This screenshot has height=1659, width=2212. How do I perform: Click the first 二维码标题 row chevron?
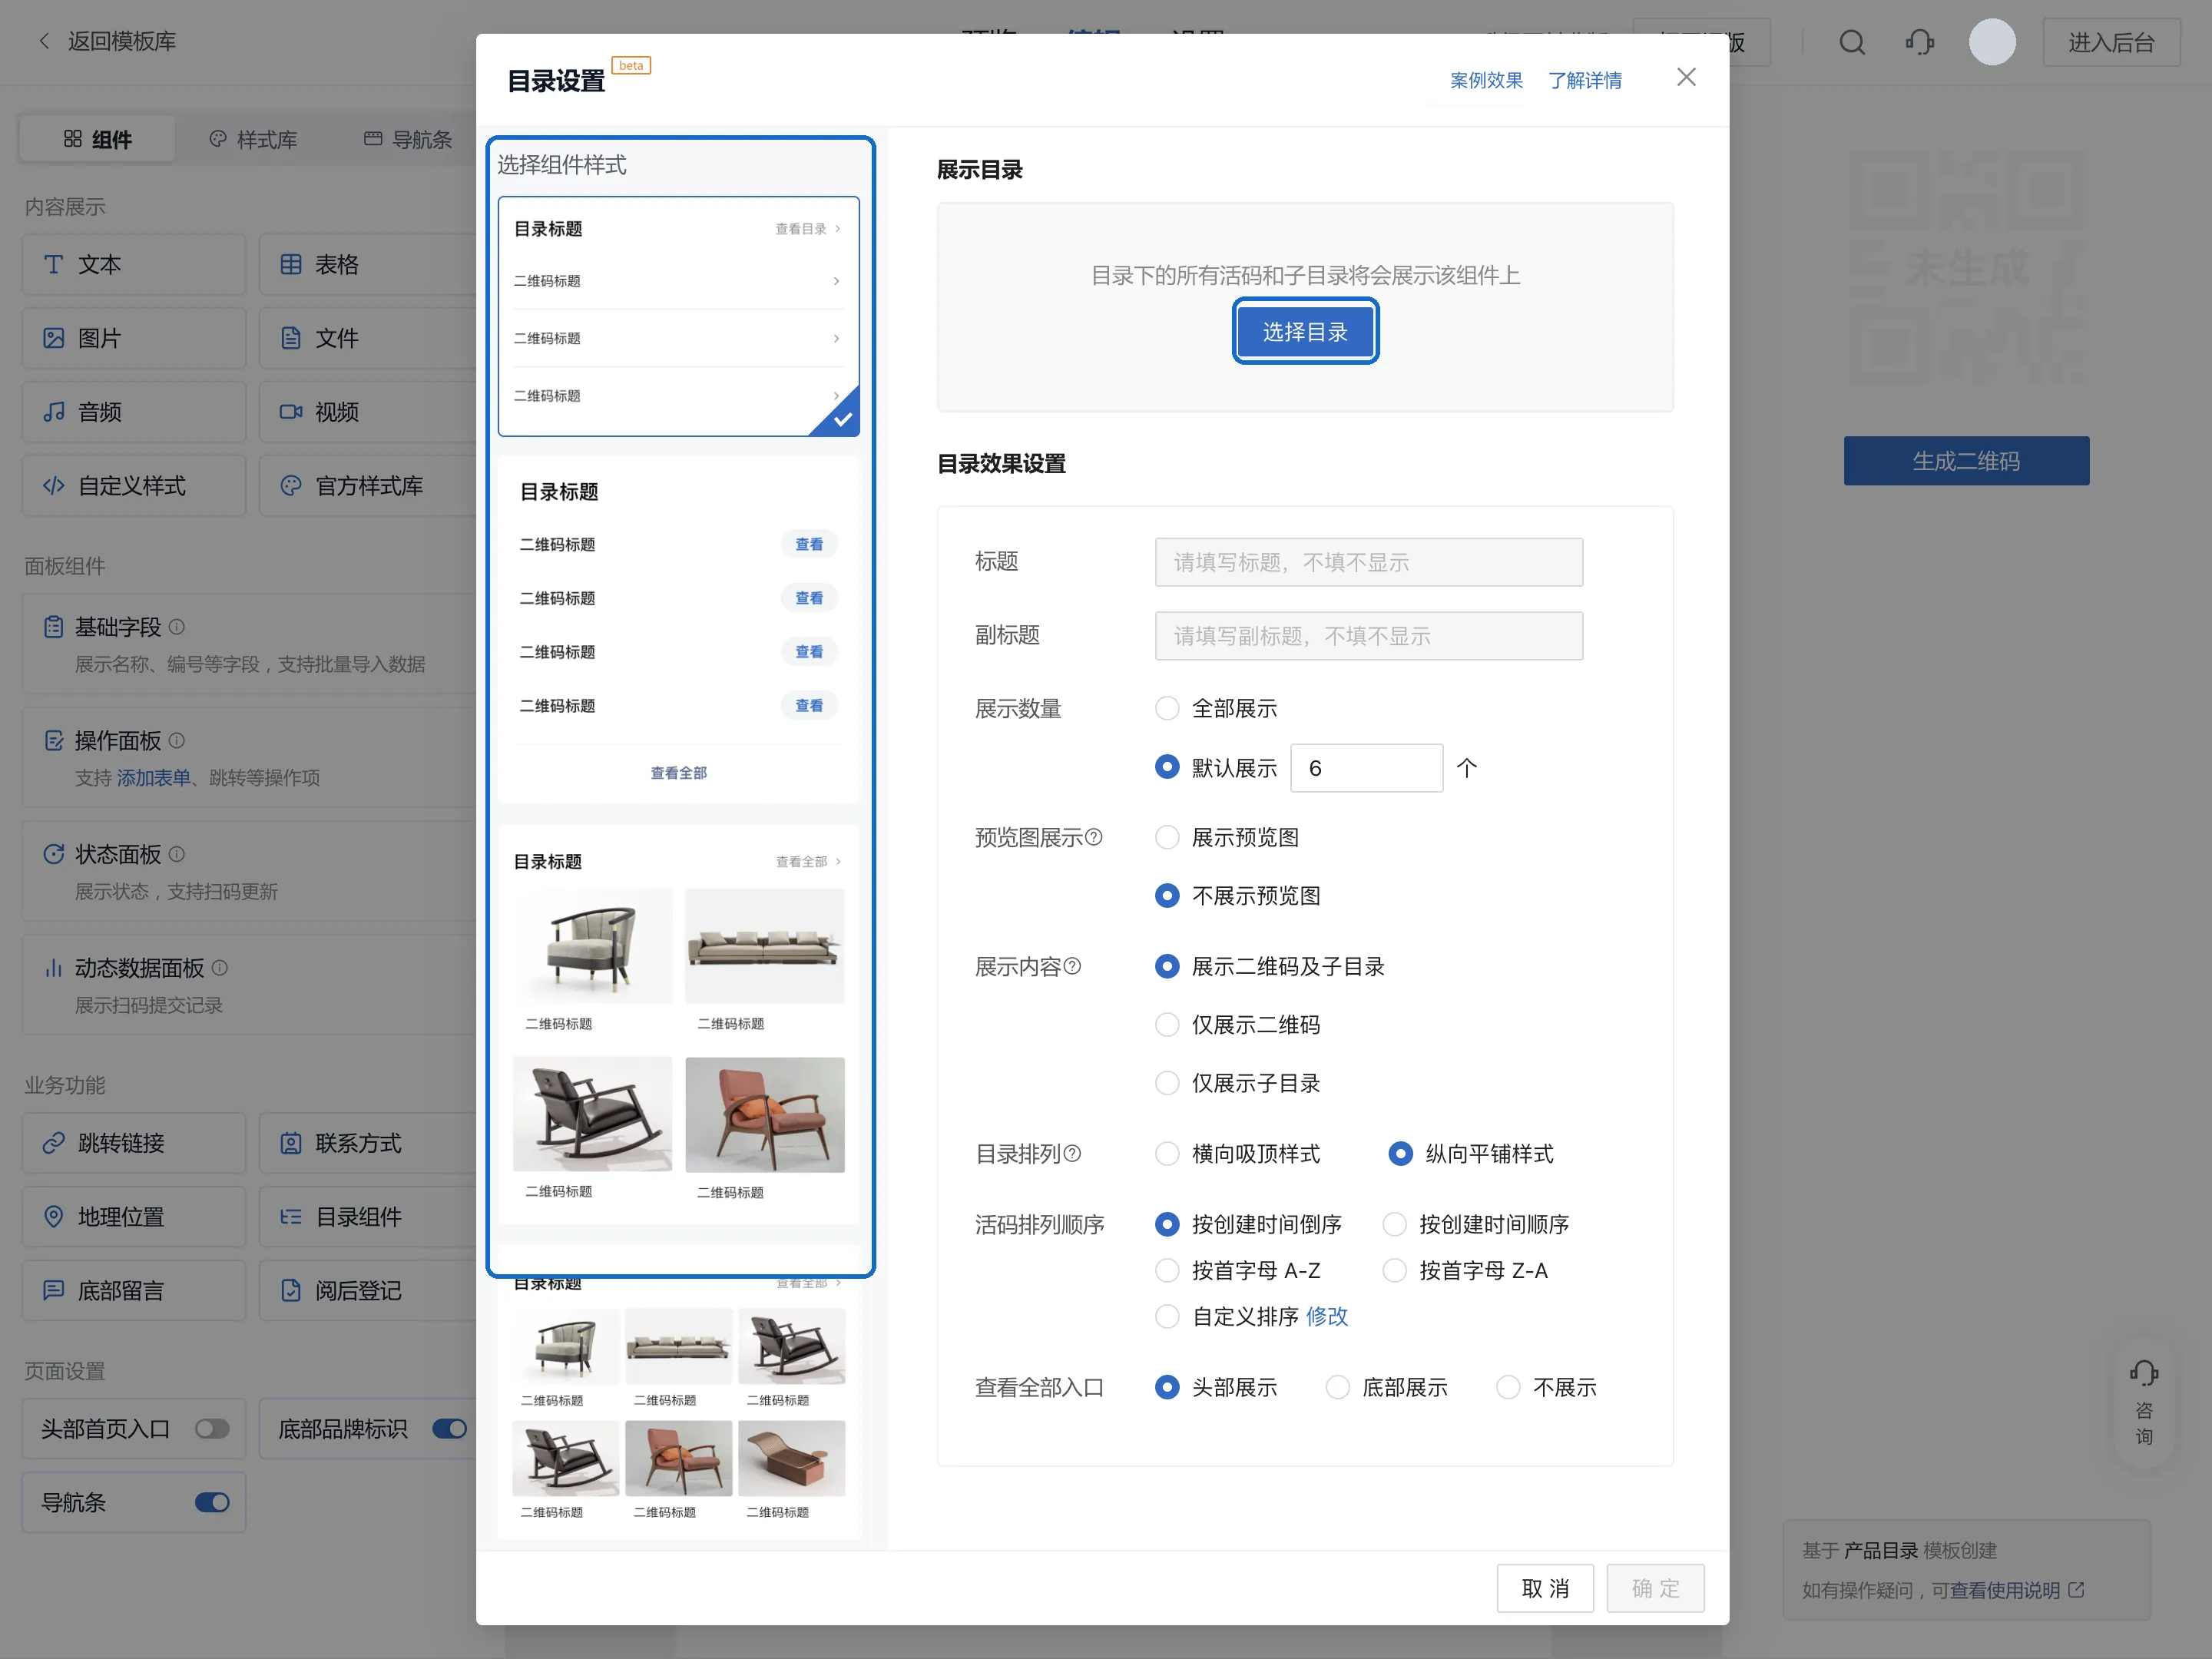[x=836, y=281]
